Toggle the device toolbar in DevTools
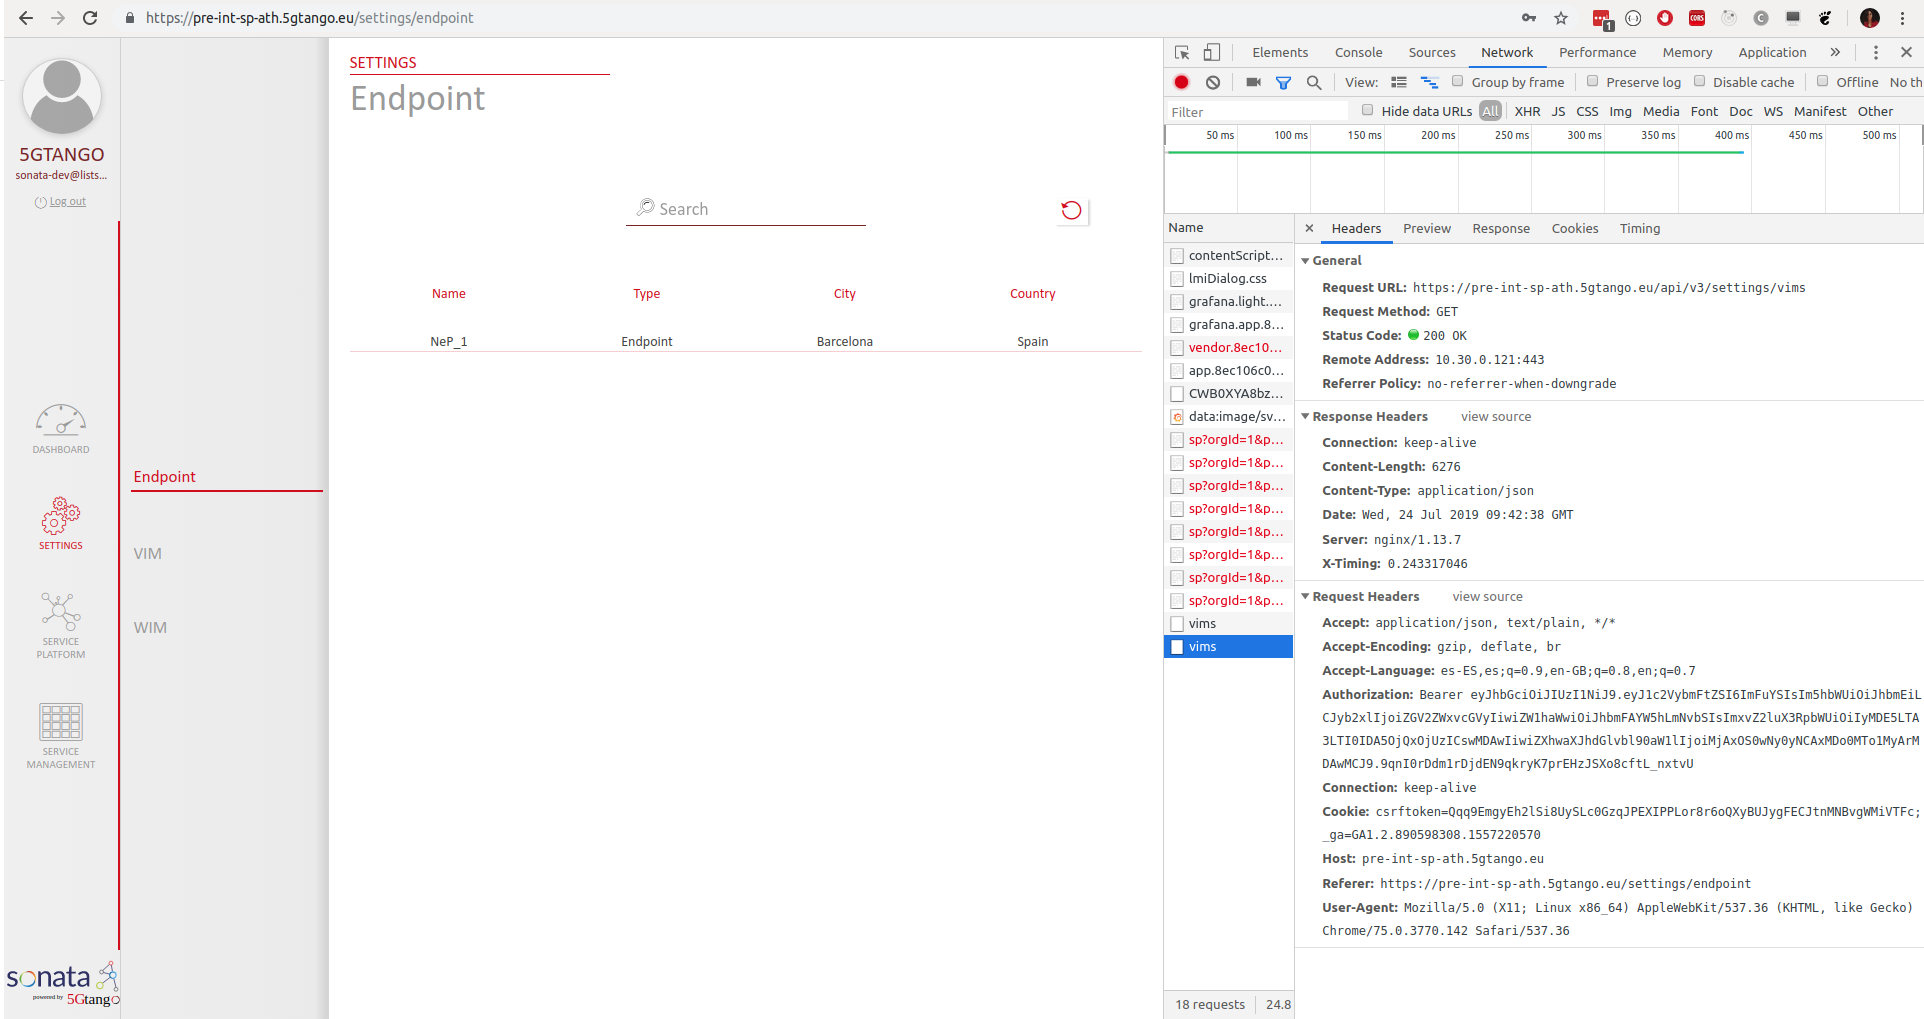This screenshot has height=1019, width=1924. 1212,51
